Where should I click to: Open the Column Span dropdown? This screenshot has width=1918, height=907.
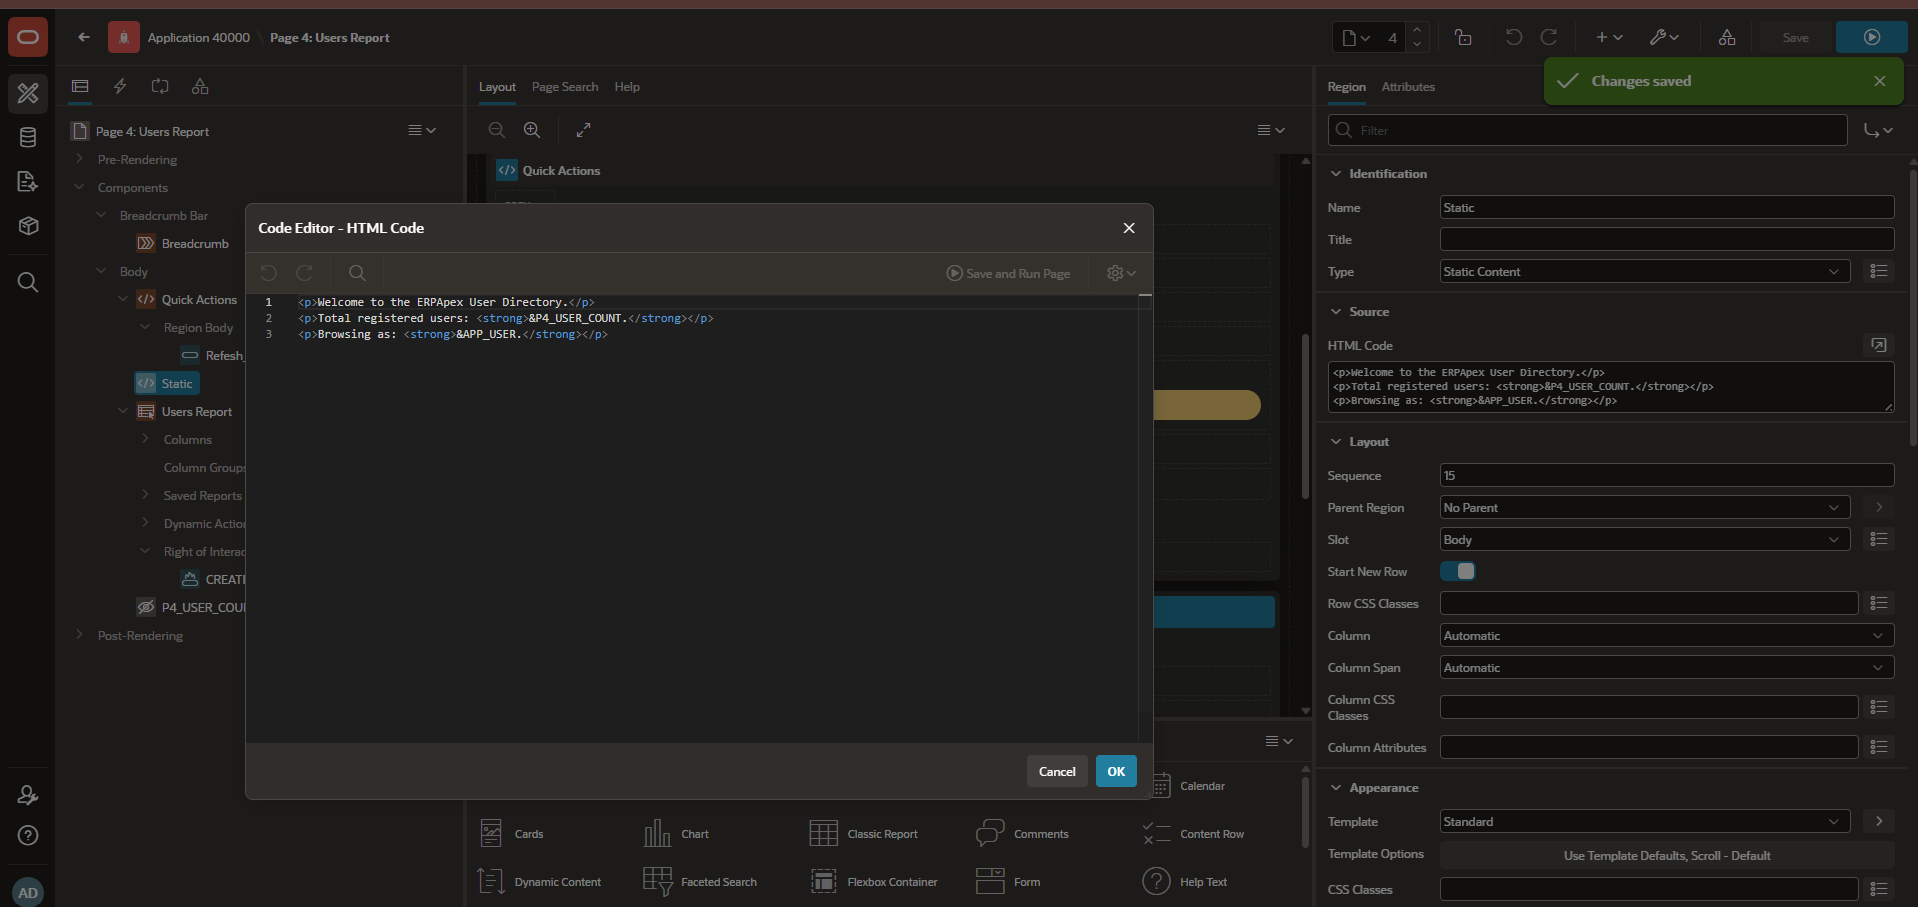pos(1667,668)
